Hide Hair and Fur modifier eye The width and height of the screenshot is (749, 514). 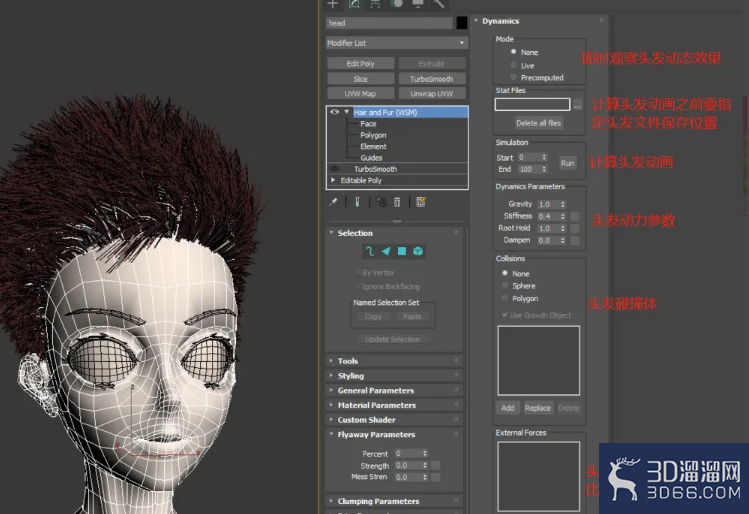click(x=335, y=112)
